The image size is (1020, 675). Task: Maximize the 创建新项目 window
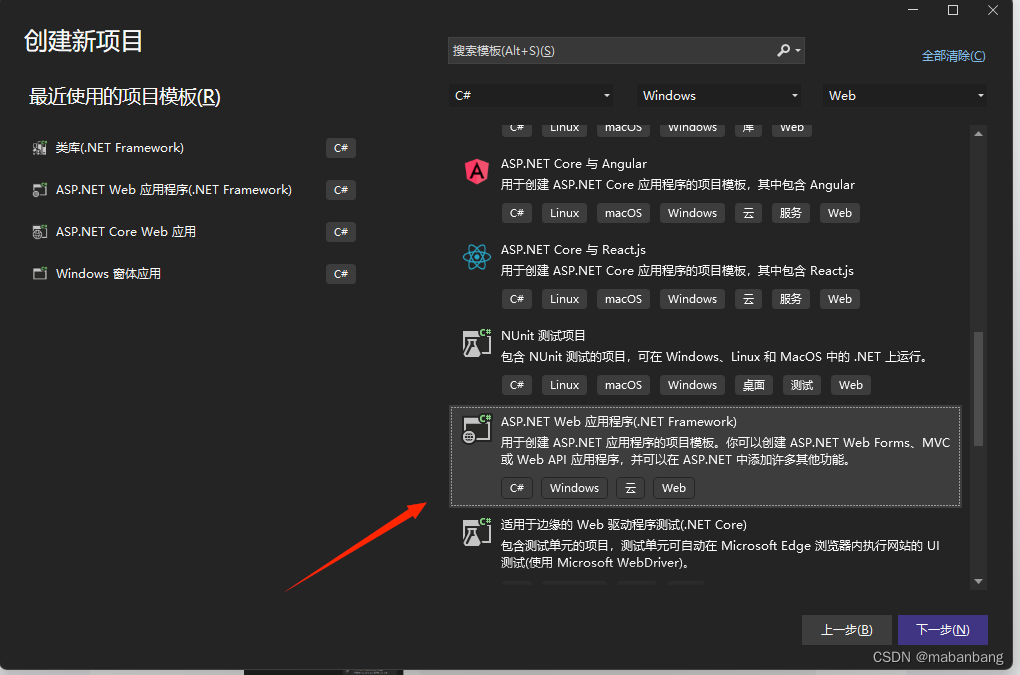(x=952, y=10)
